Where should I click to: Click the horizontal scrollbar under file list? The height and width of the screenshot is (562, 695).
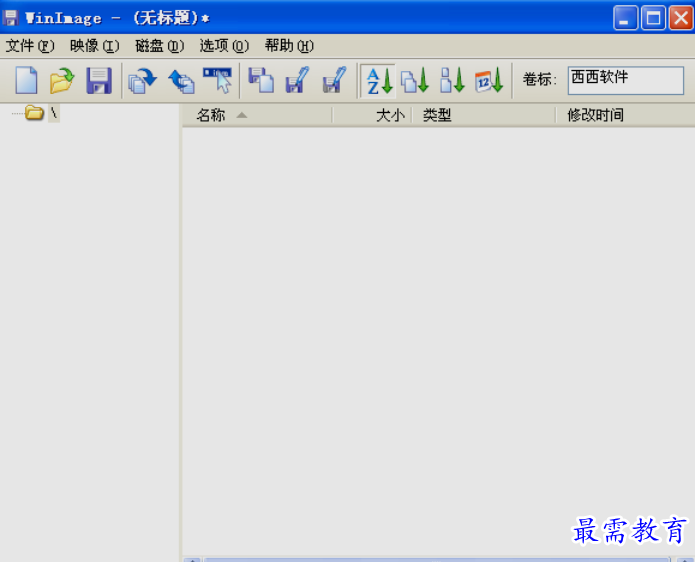tap(437, 560)
